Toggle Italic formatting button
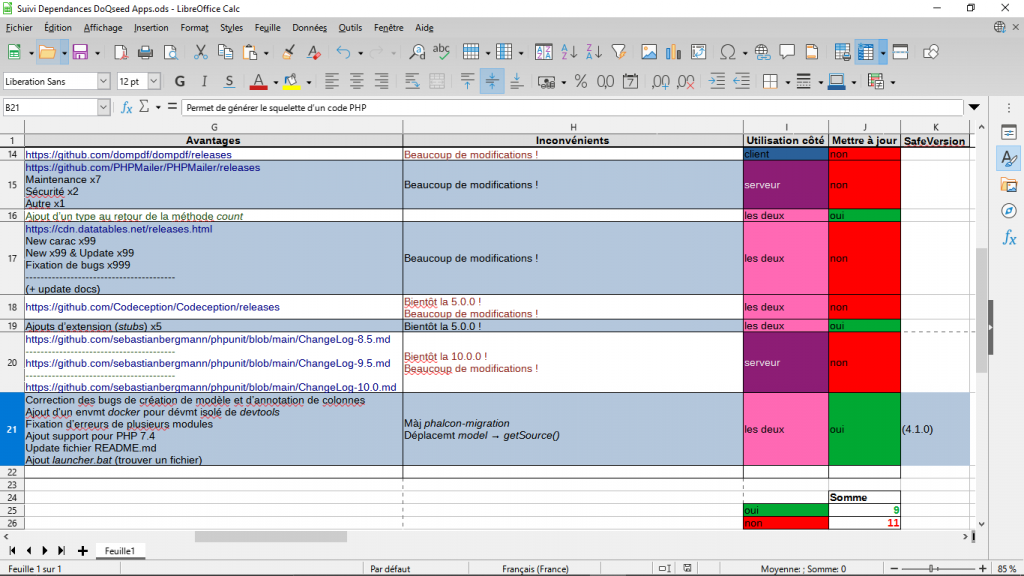The width and height of the screenshot is (1024, 576). tap(204, 82)
